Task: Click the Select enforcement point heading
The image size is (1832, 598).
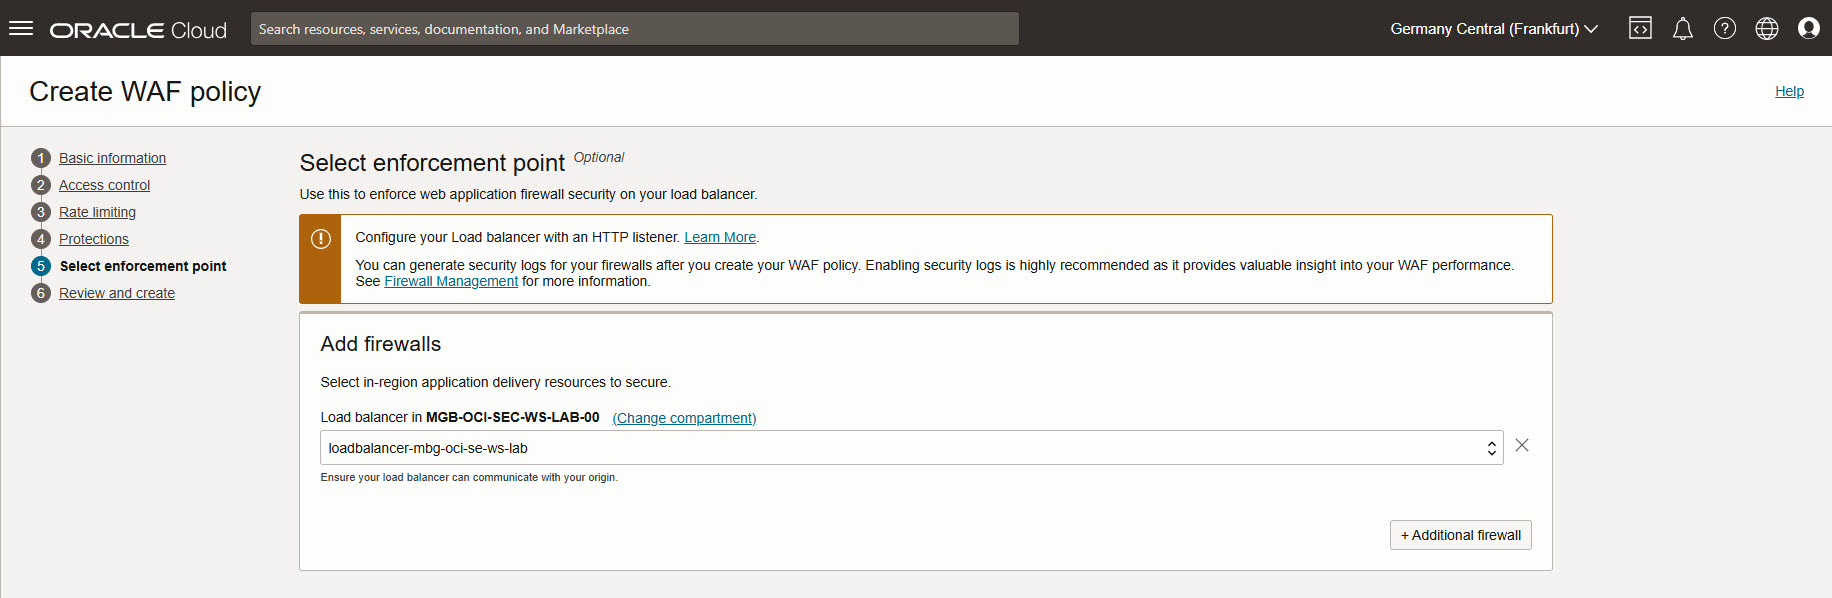Action: coord(432,163)
